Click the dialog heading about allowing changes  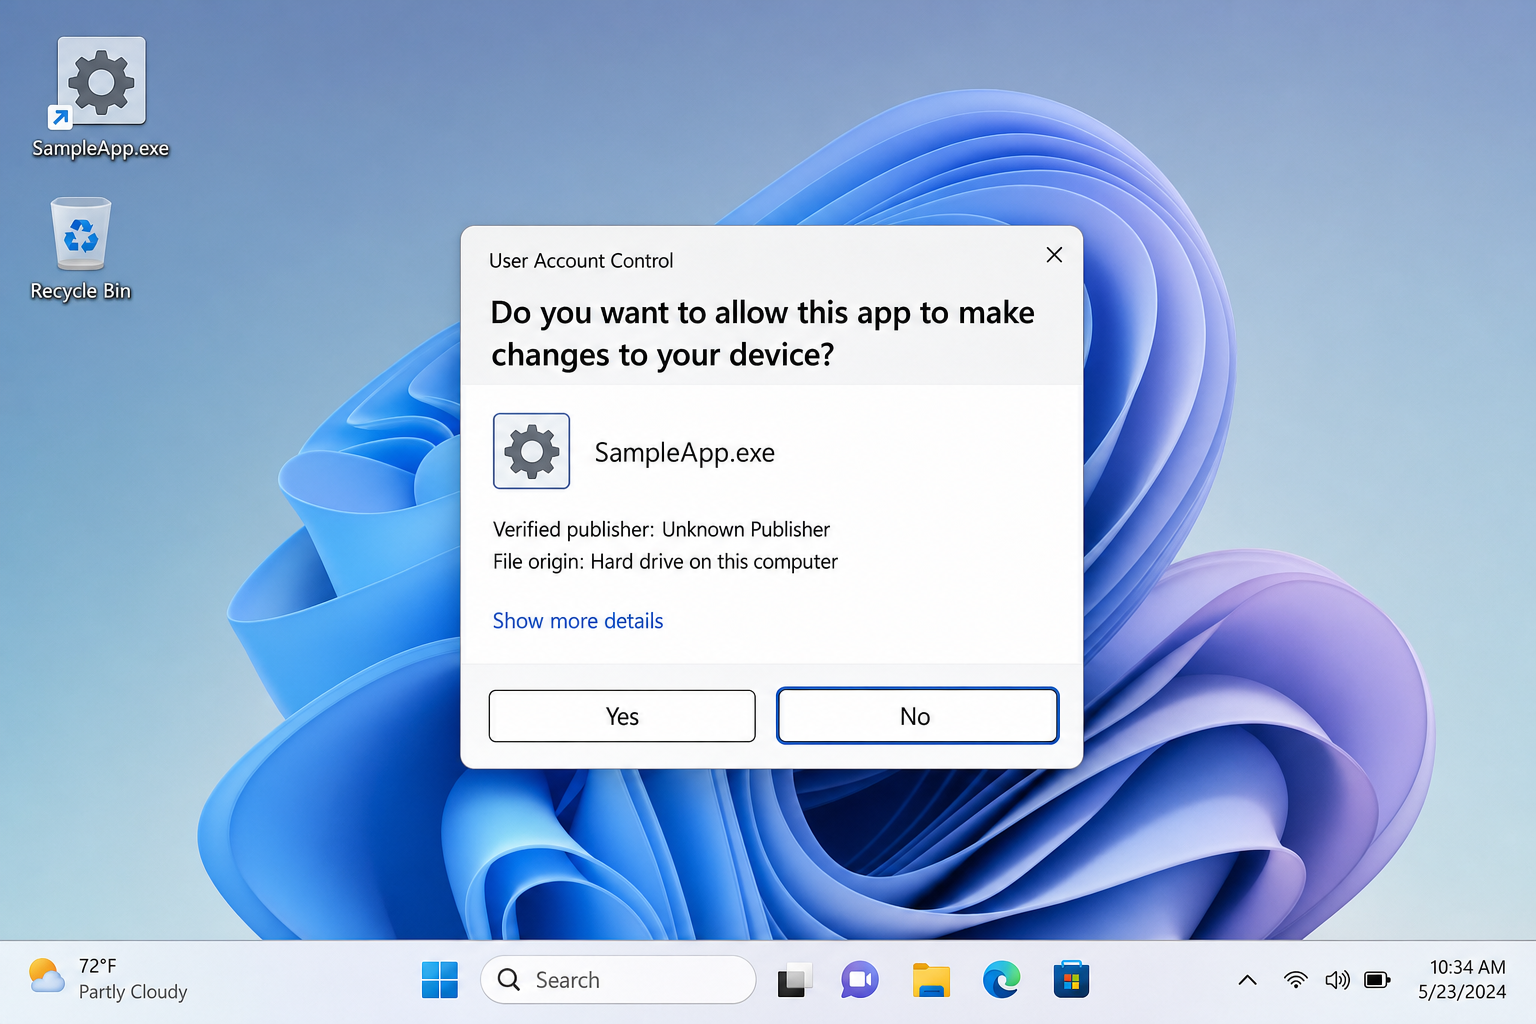point(762,333)
